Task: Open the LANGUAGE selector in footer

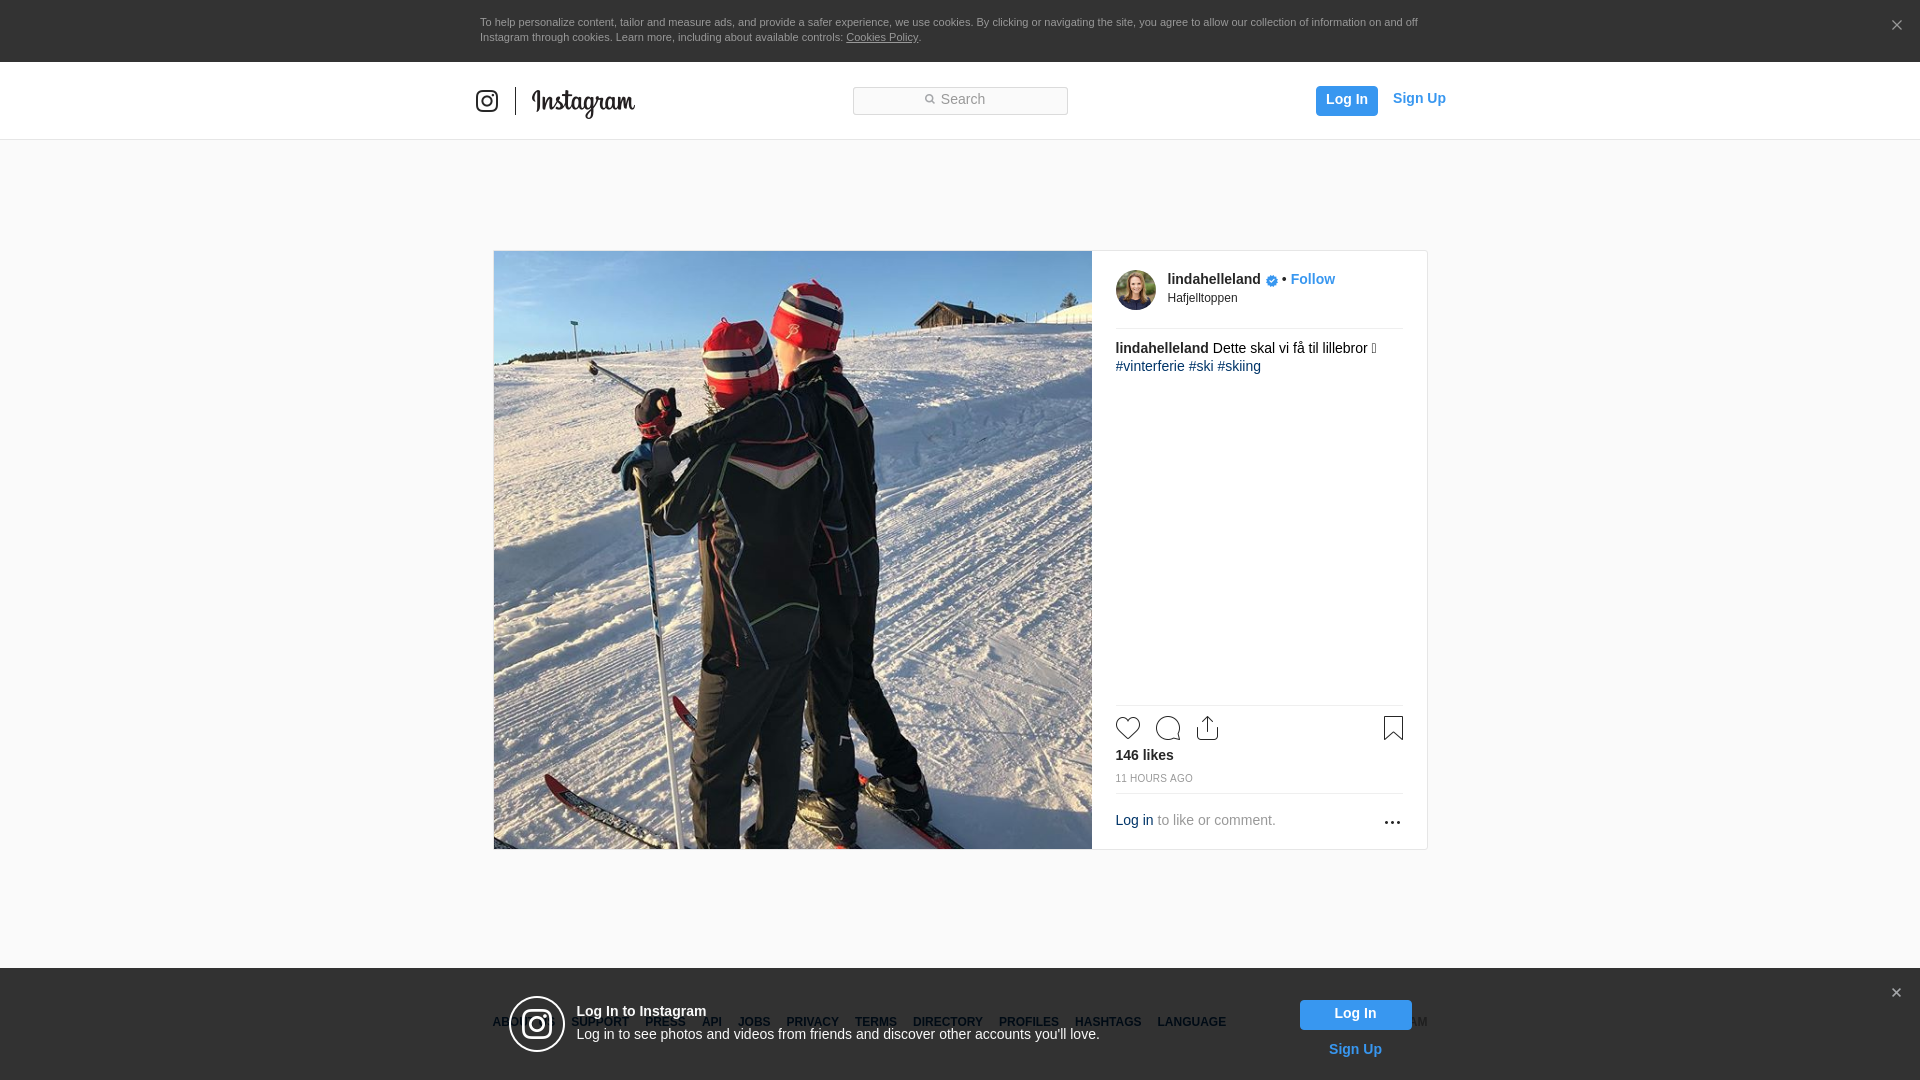Action: pyautogui.click(x=1191, y=1022)
